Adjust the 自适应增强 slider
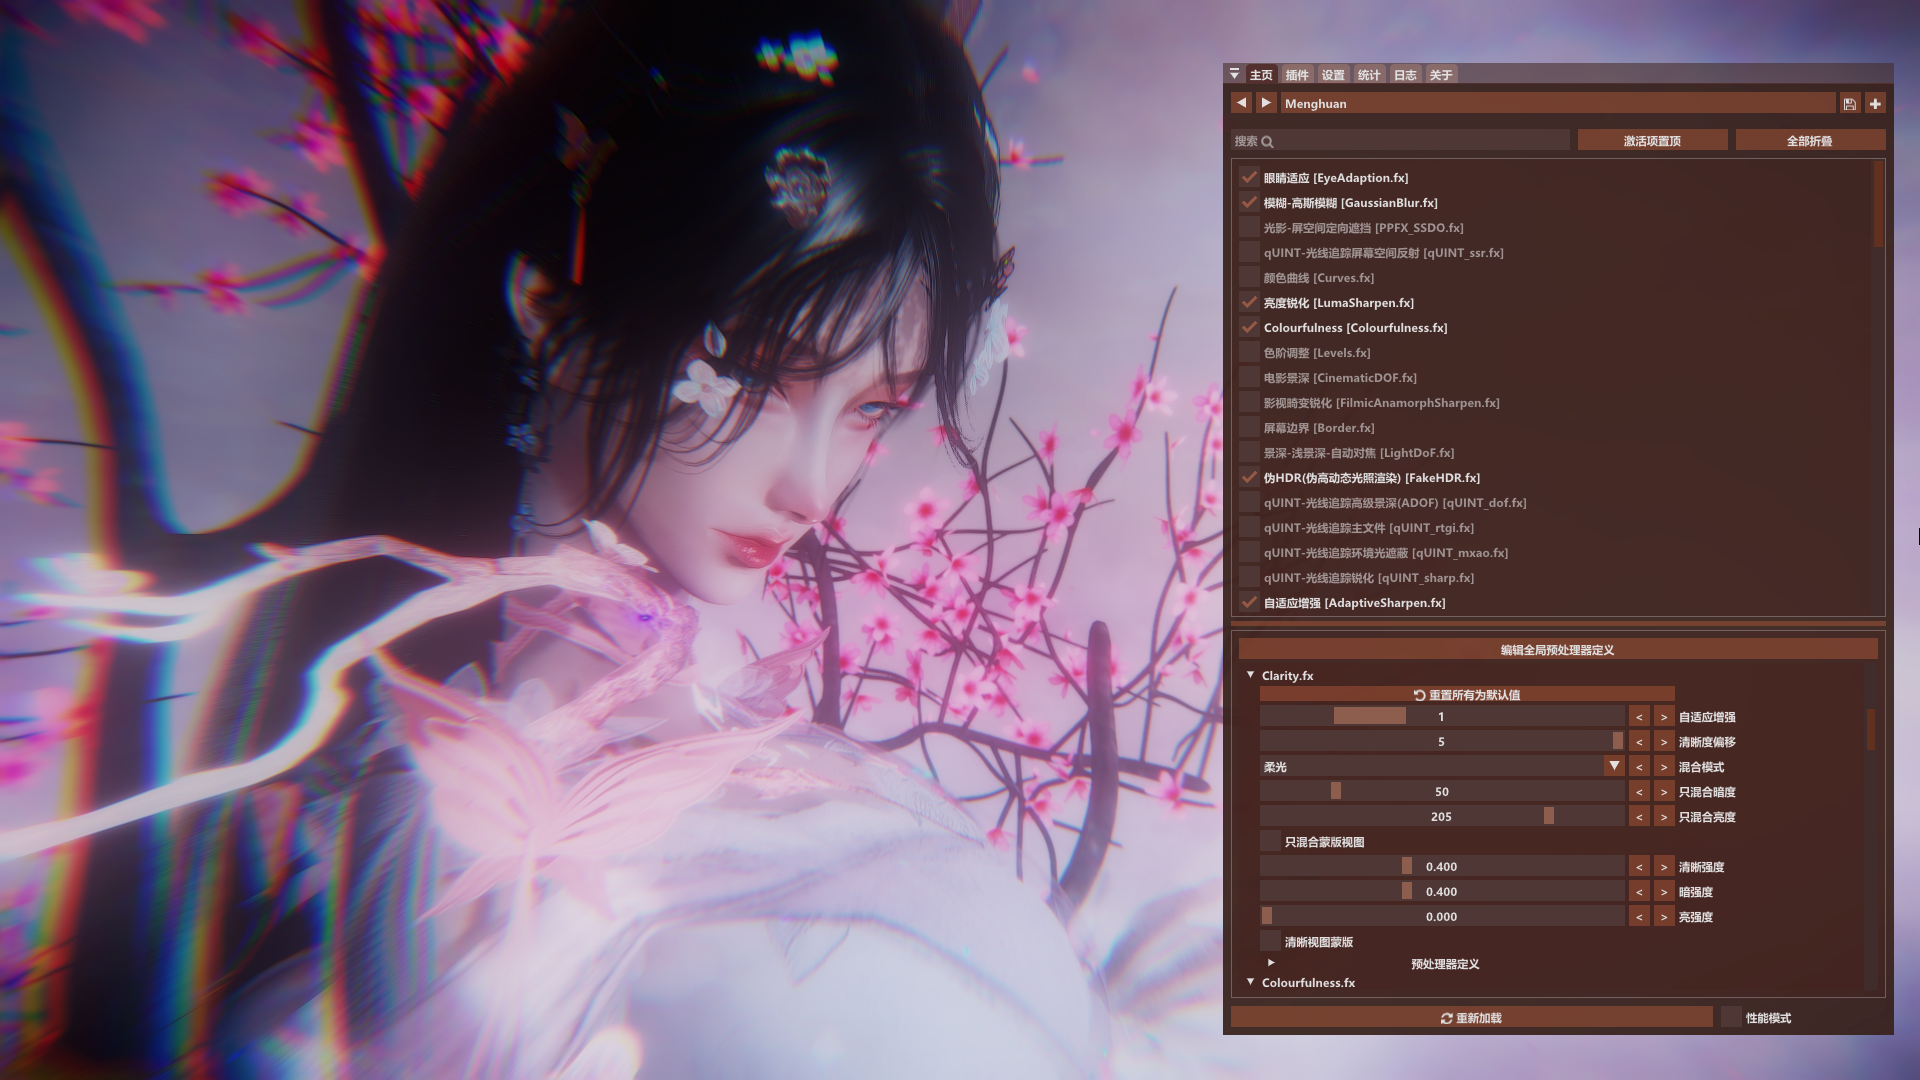This screenshot has width=1920, height=1080. coord(1441,717)
